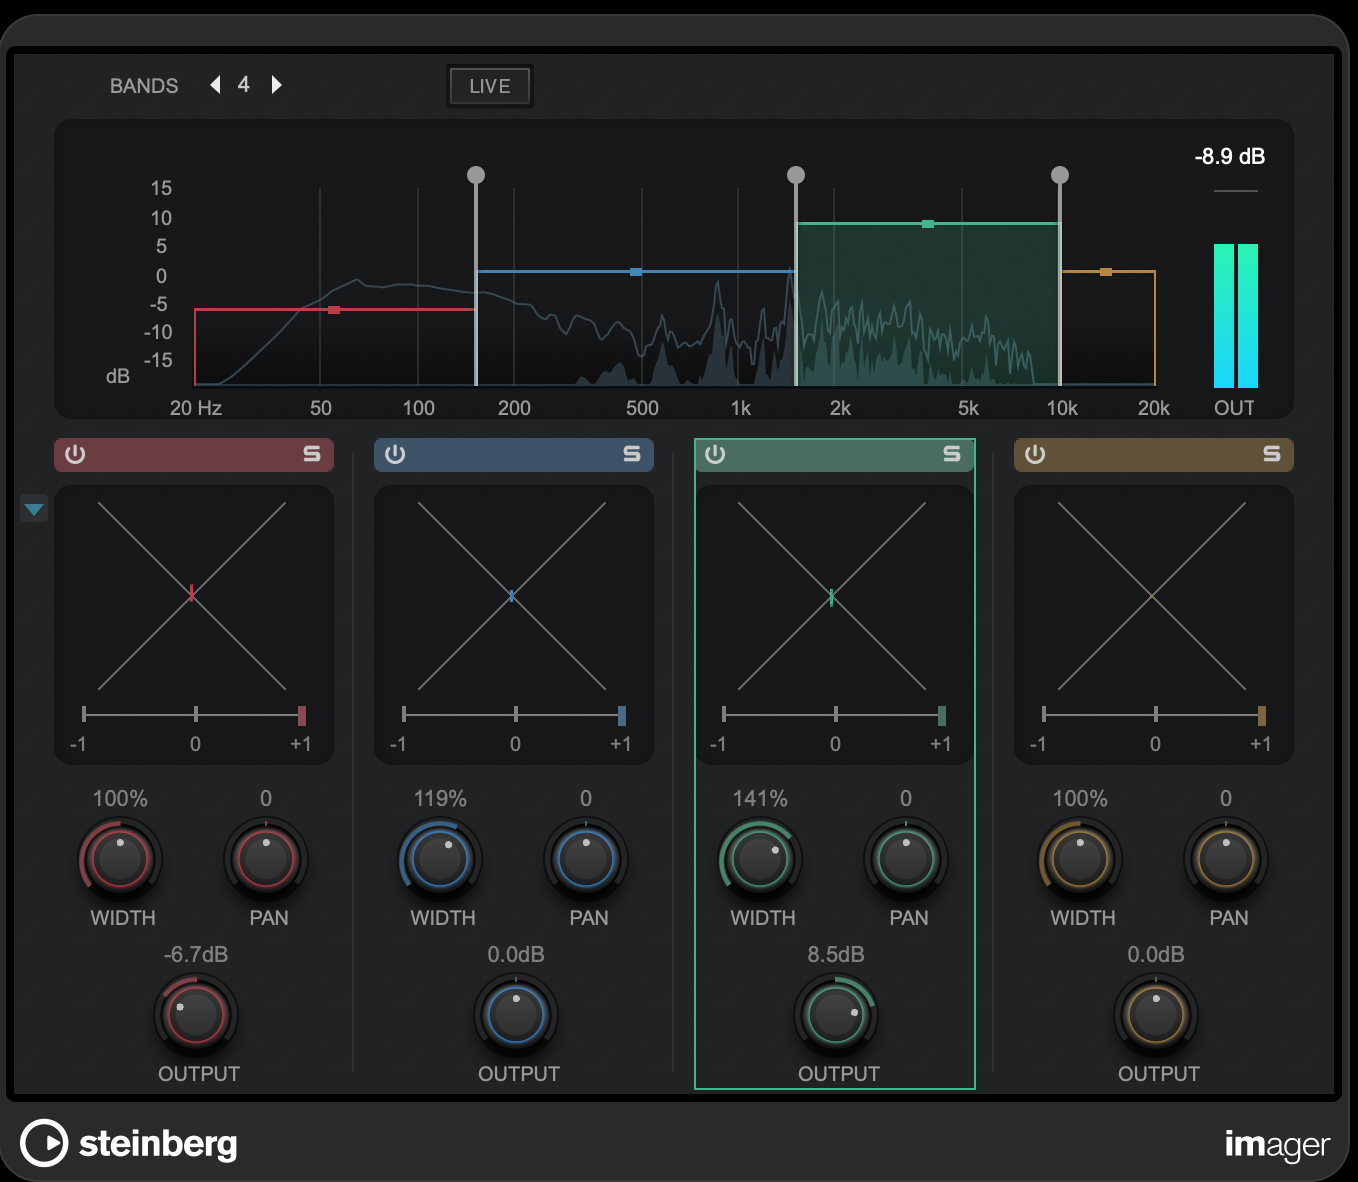
Task: Click the blue band width value 119%
Action: 440,799
